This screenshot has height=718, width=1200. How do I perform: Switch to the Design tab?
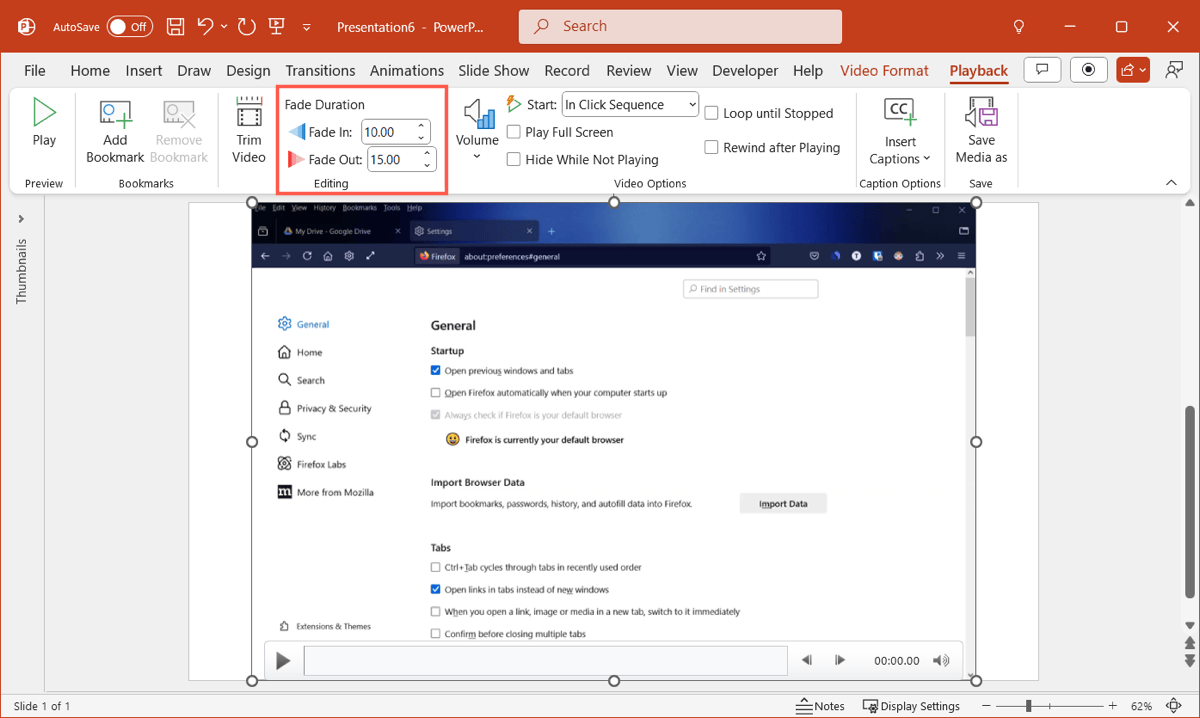[x=248, y=70]
